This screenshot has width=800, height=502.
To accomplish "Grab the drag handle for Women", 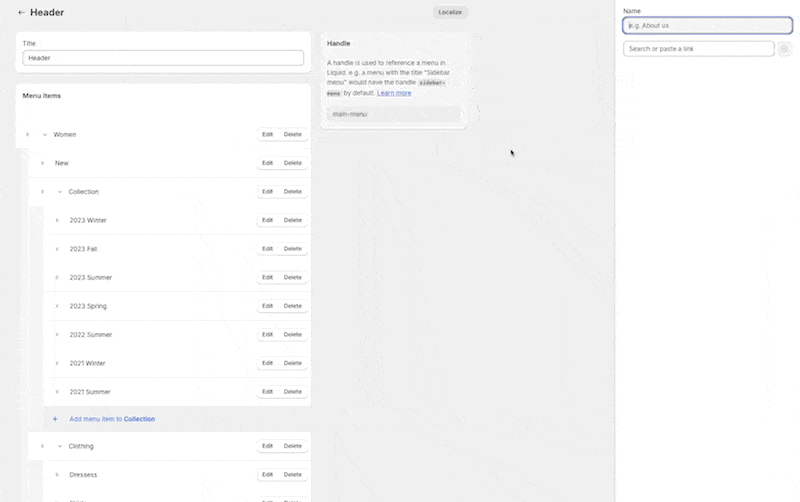I will pyautogui.click(x=27, y=134).
